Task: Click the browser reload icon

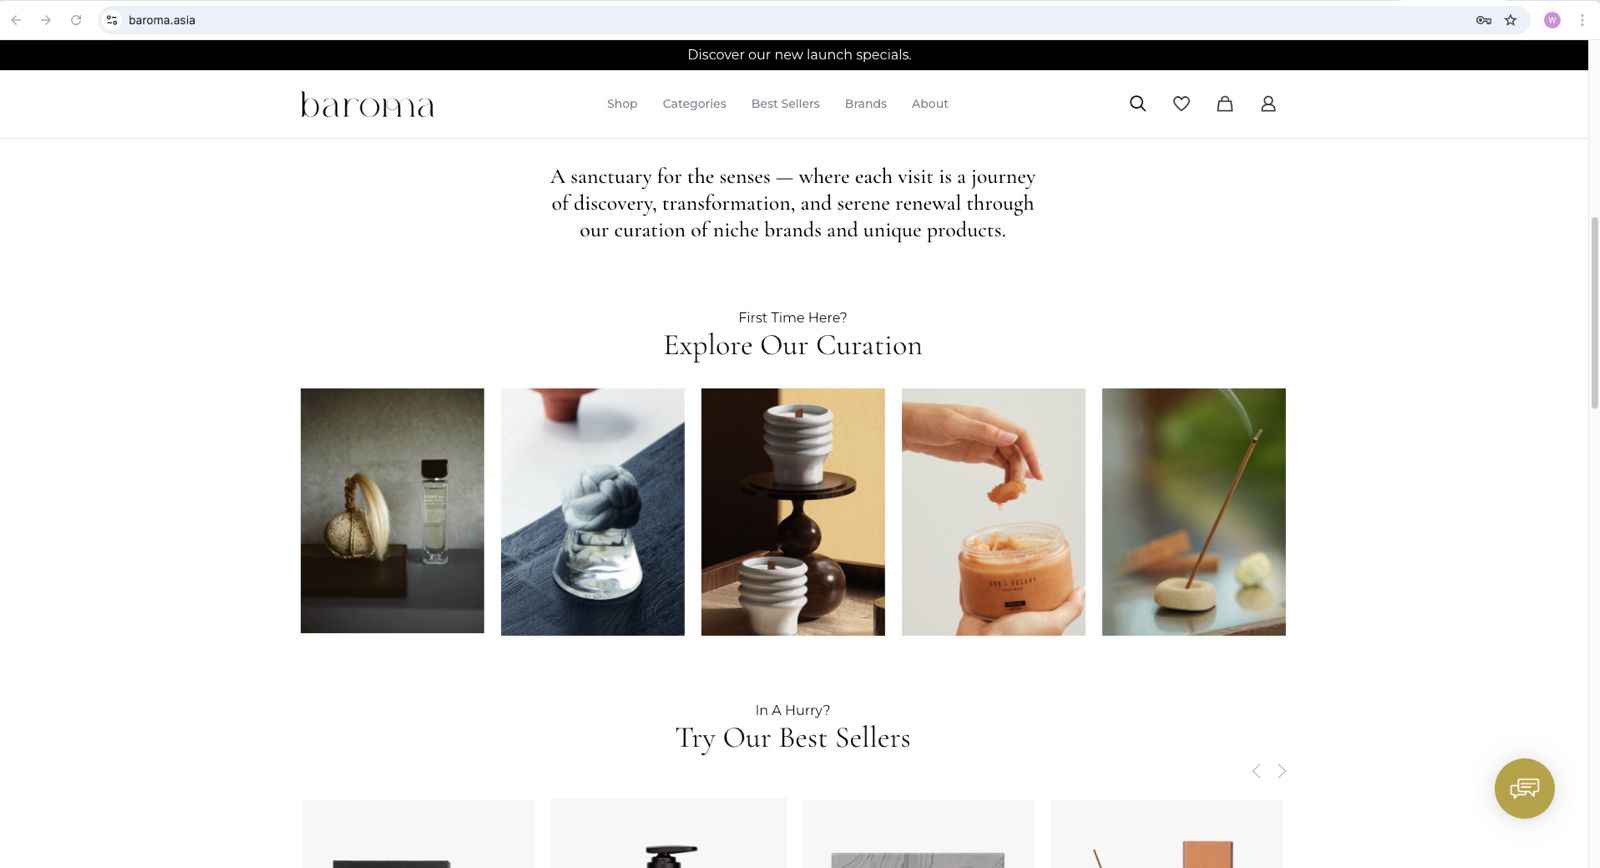Action: tap(76, 20)
